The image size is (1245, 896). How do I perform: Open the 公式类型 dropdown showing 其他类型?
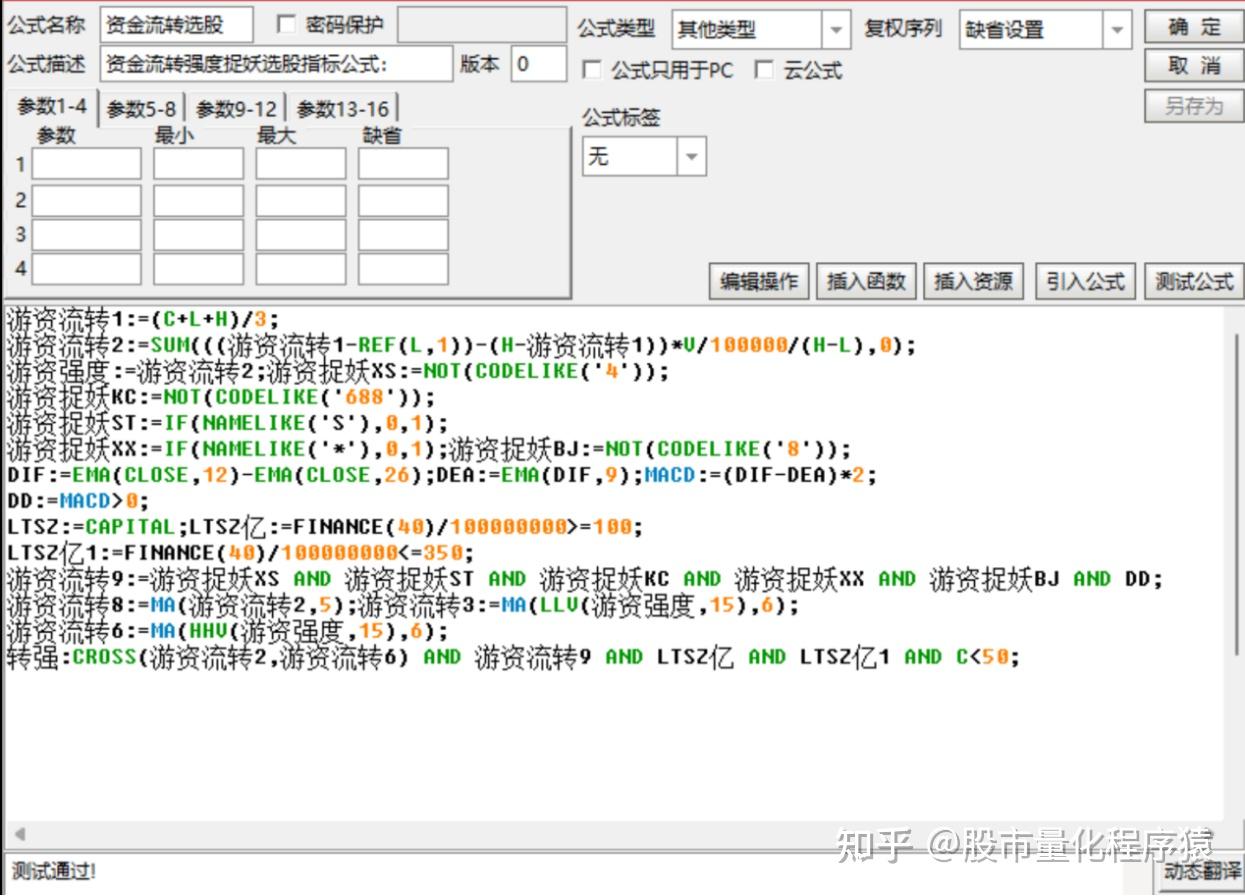tap(761, 30)
